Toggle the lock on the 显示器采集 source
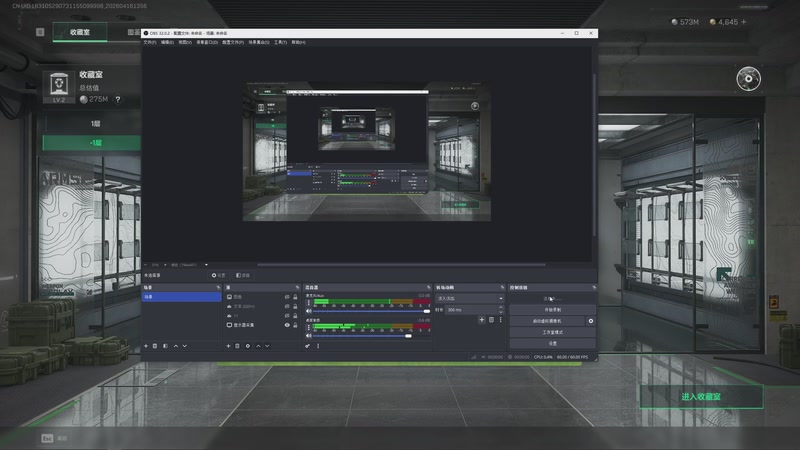This screenshot has width=800, height=450. pyautogui.click(x=295, y=324)
